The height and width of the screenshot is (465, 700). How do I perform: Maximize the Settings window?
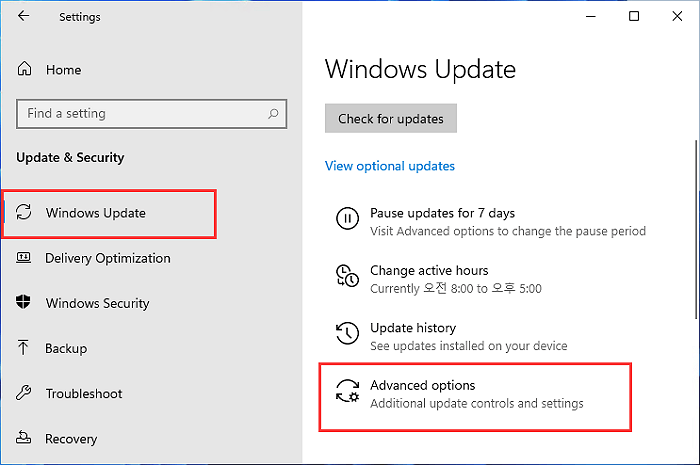pyautogui.click(x=633, y=17)
